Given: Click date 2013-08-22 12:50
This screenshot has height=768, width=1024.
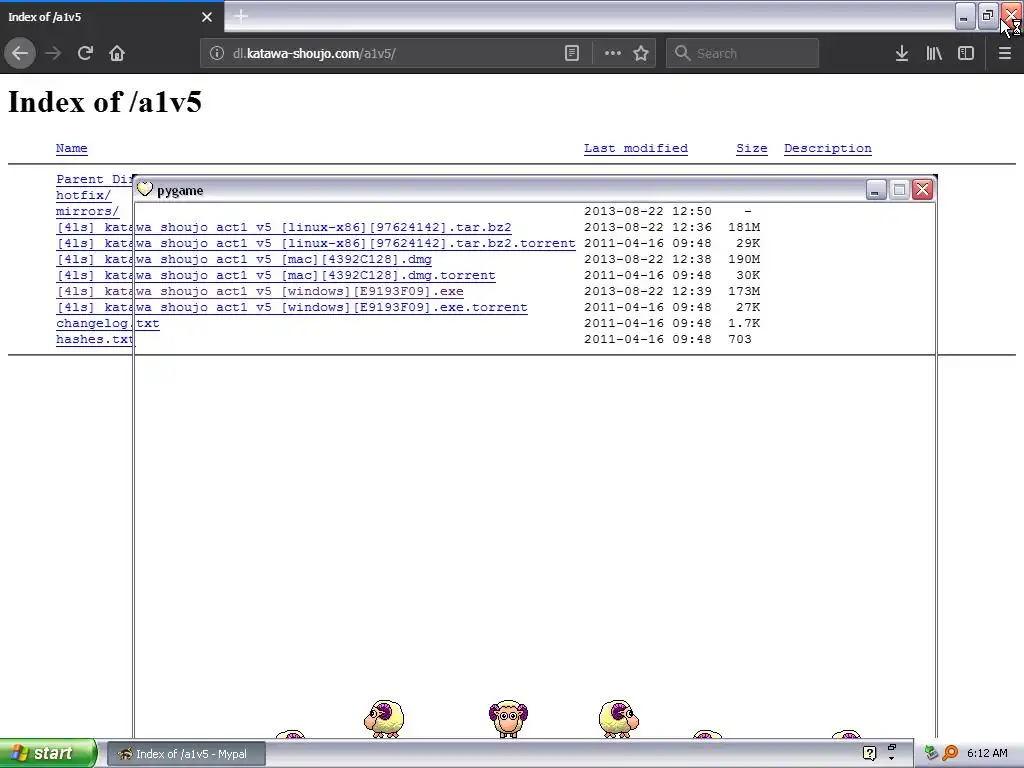Looking at the screenshot, I should tap(647, 211).
